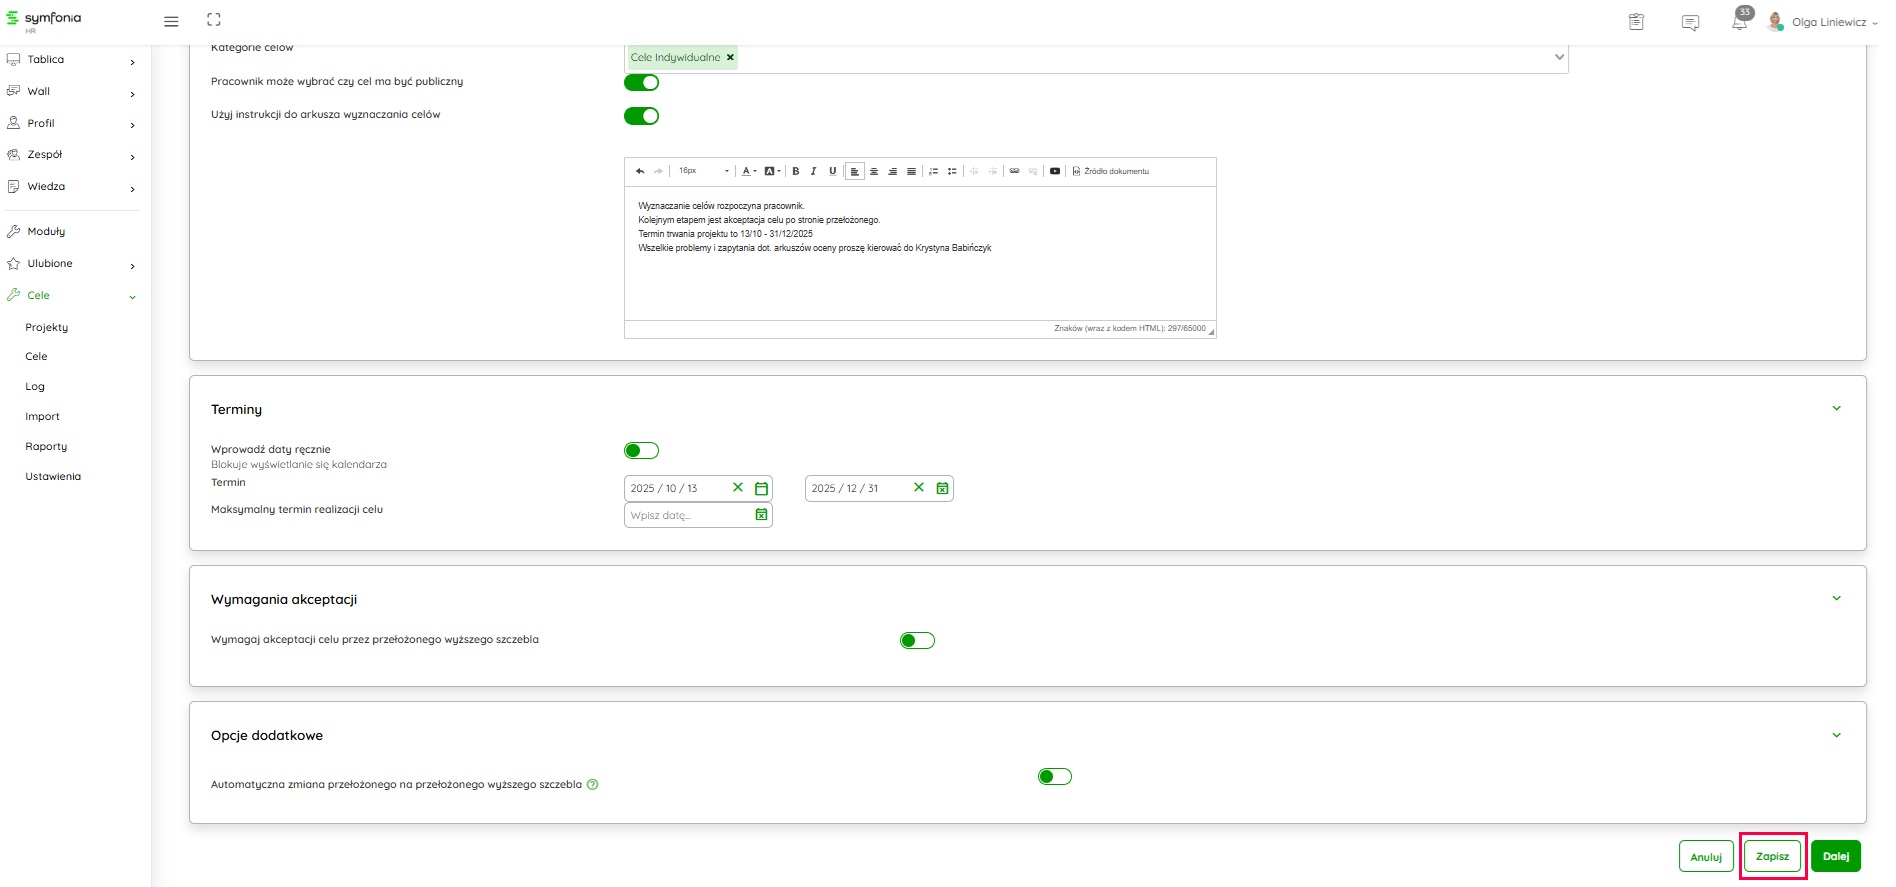Open calendar for start date 2025/10/13
This screenshot has height=887, width=1896.
click(761, 488)
